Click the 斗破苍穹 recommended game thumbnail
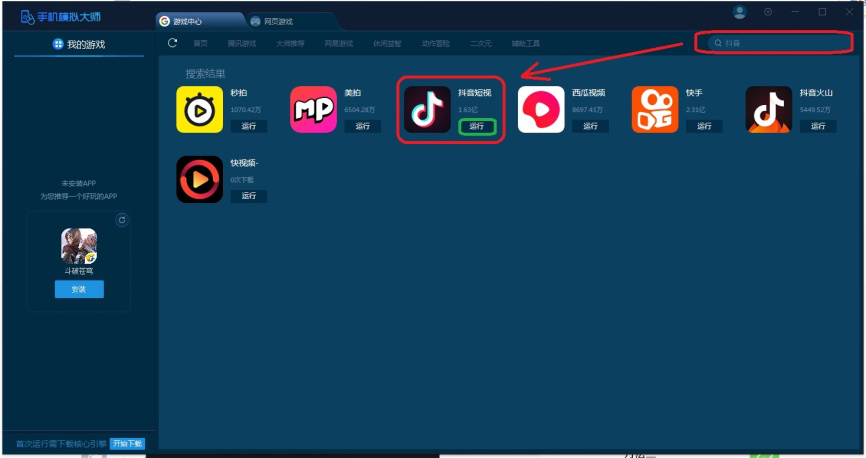Image resolution: width=866 pixels, height=458 pixels. (x=79, y=246)
